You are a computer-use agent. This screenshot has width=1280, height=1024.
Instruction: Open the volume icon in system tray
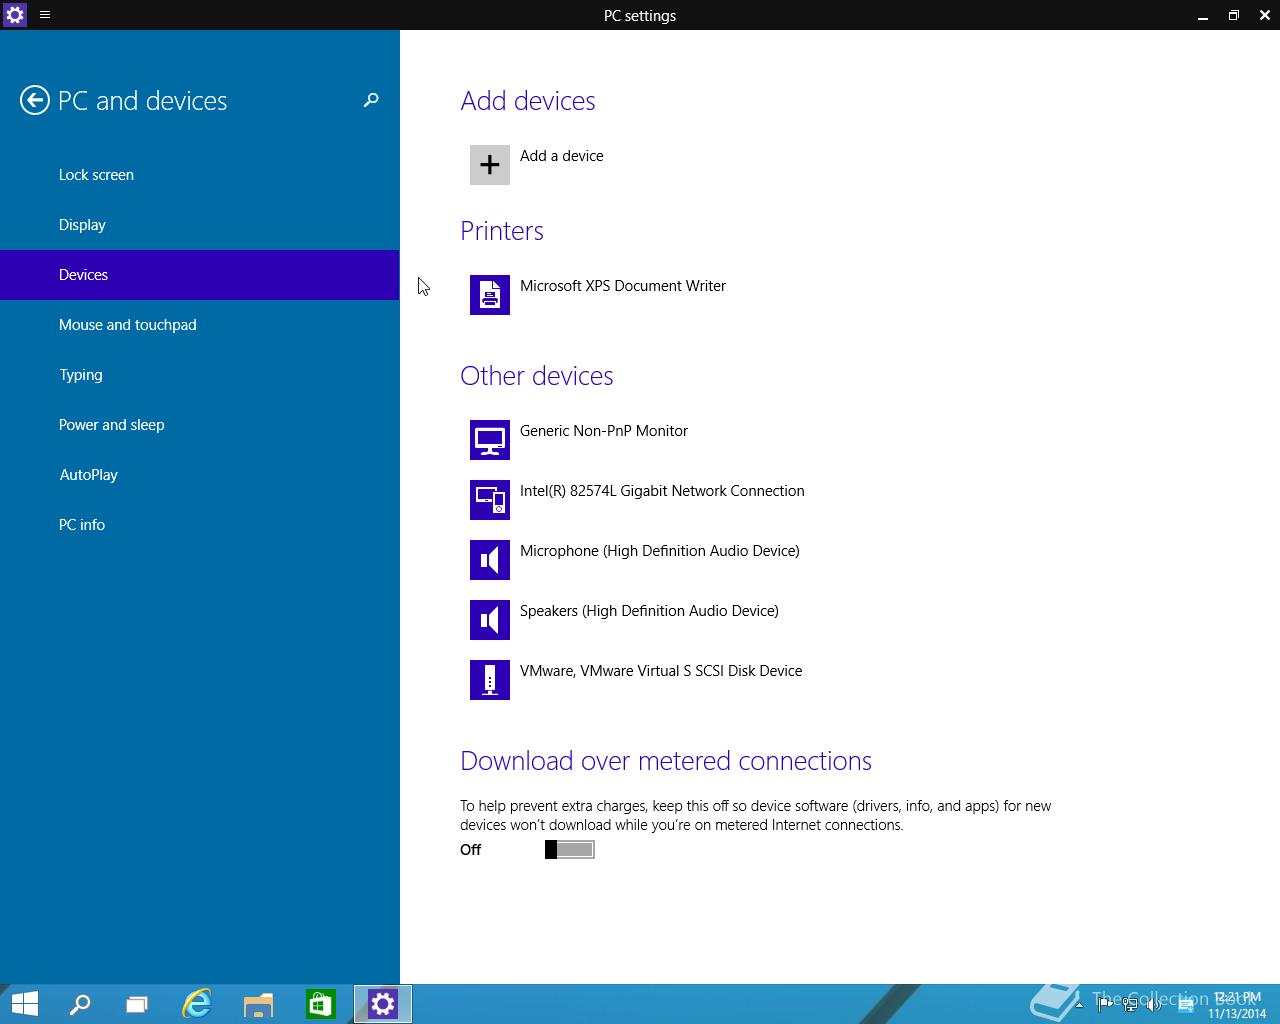tap(1154, 1005)
